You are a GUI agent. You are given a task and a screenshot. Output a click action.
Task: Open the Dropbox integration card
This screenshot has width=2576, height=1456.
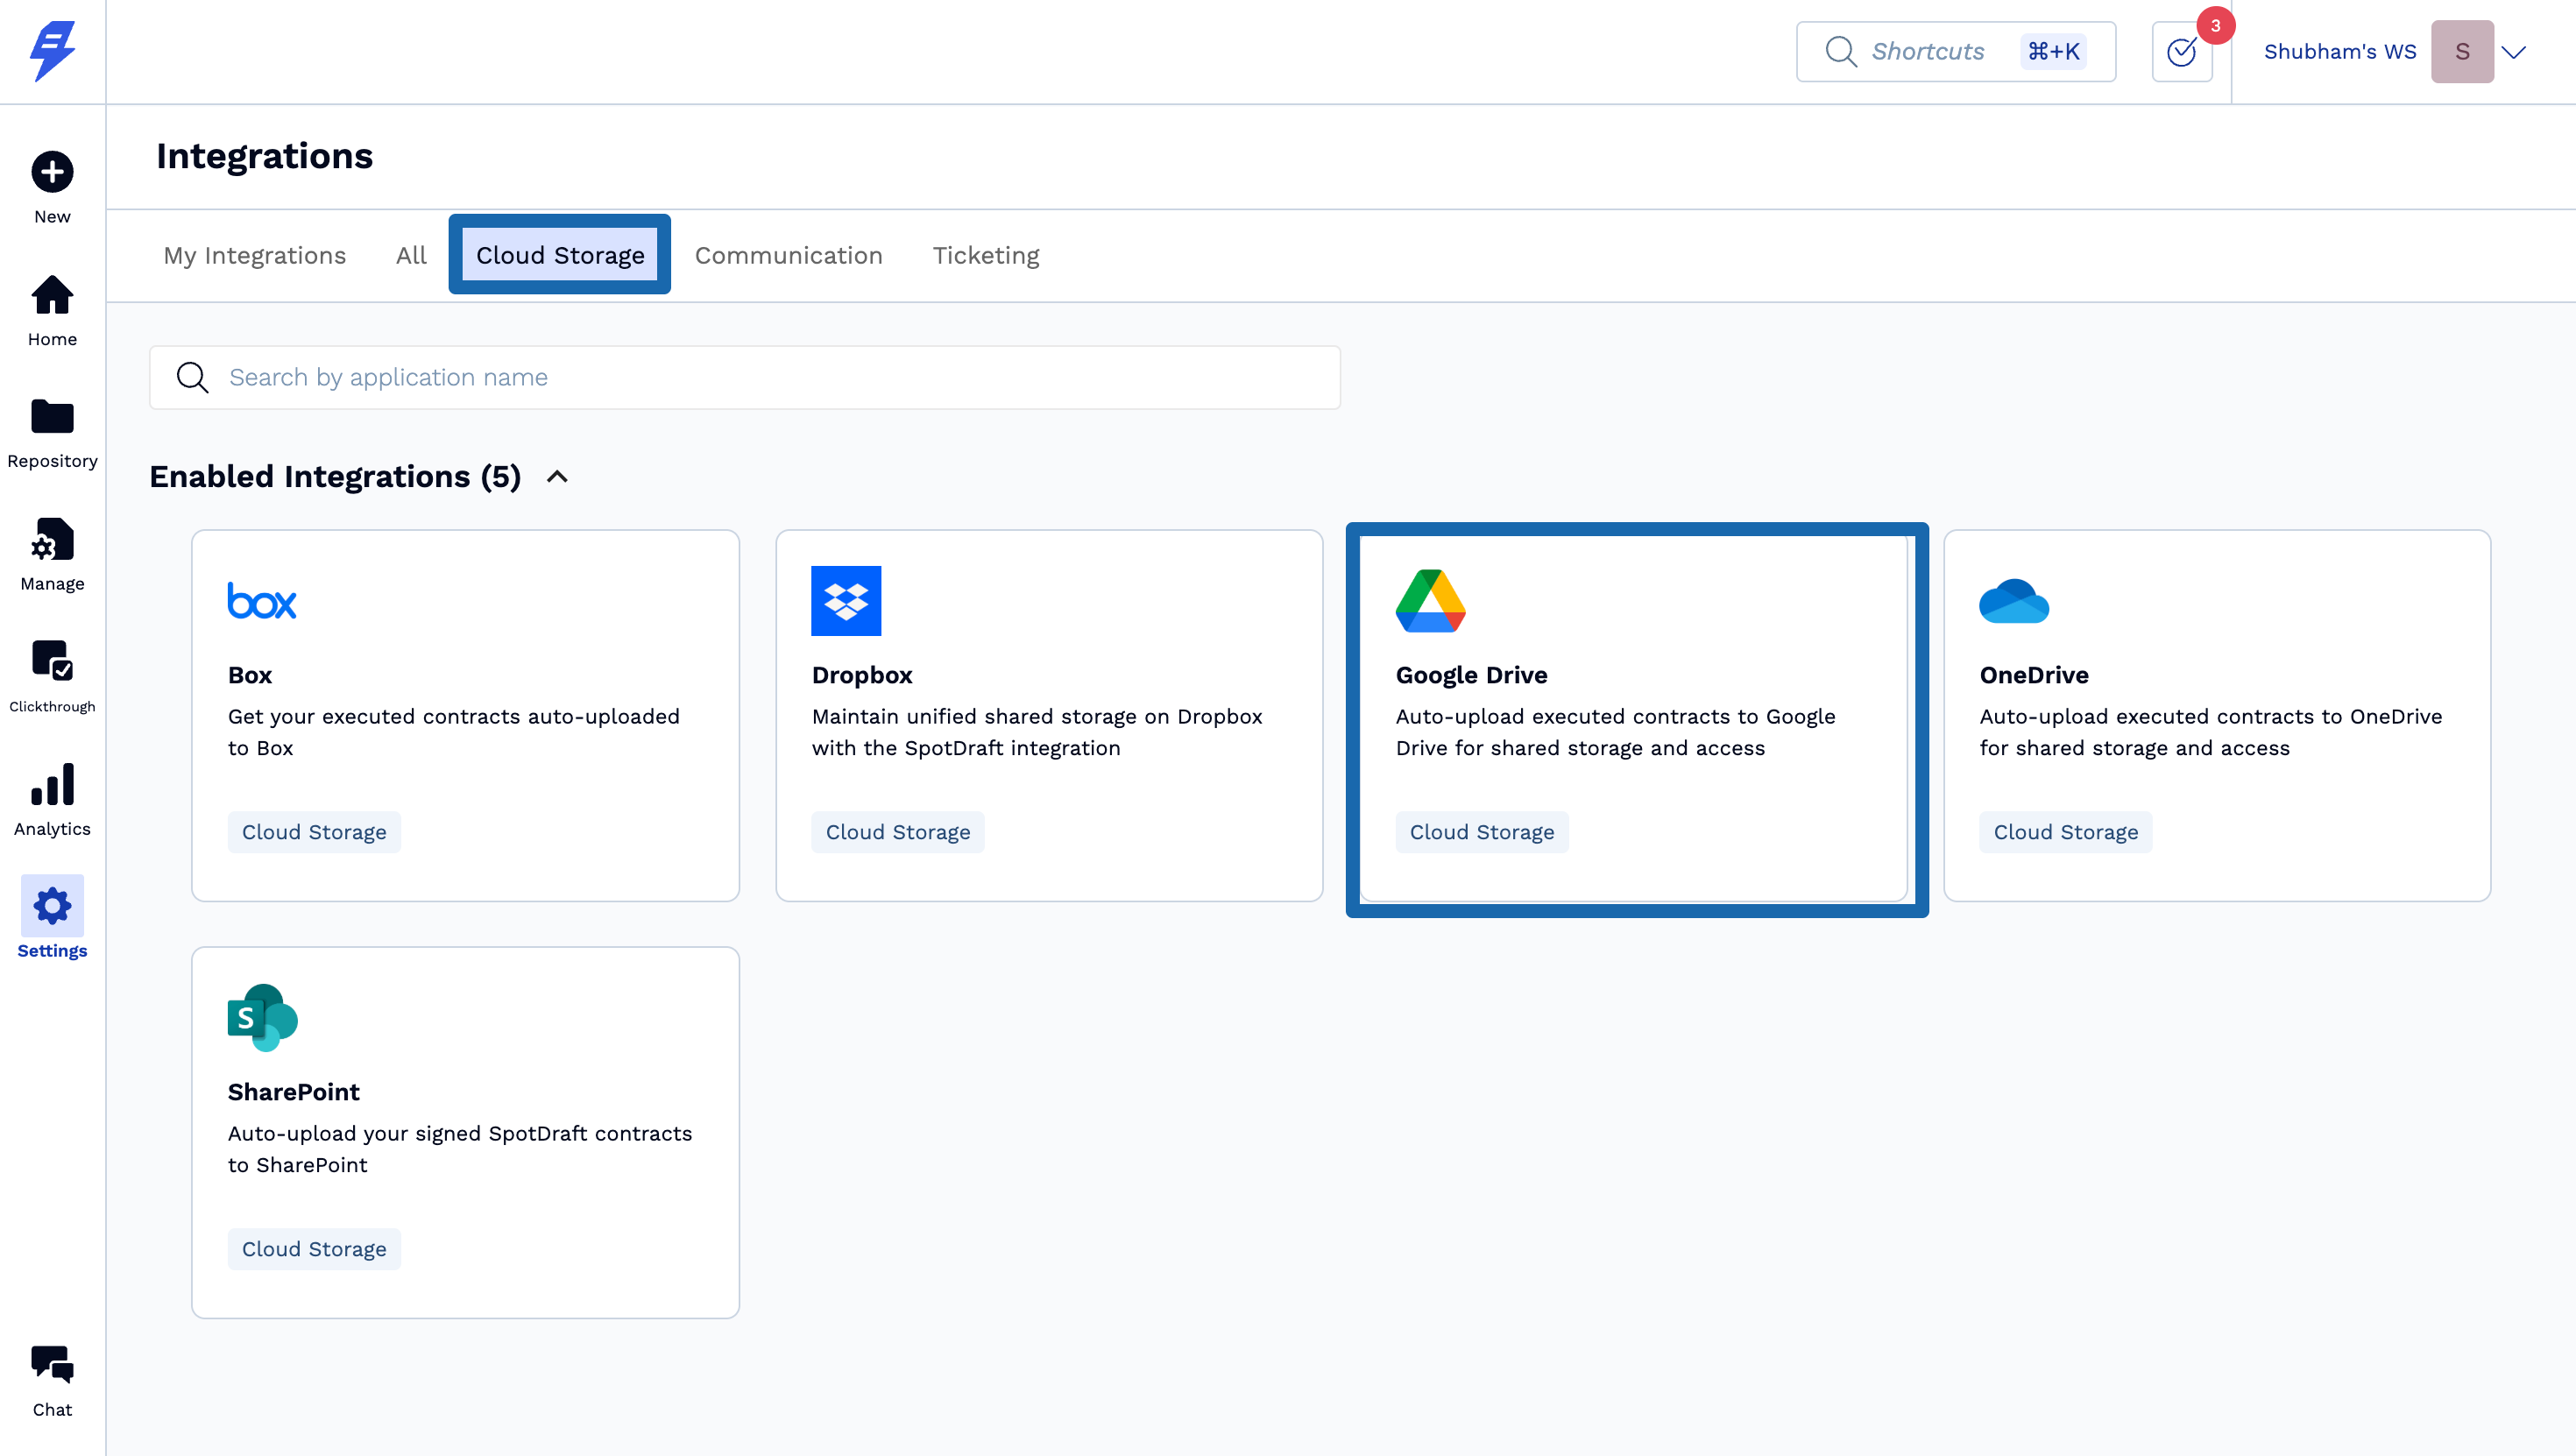(x=1049, y=715)
